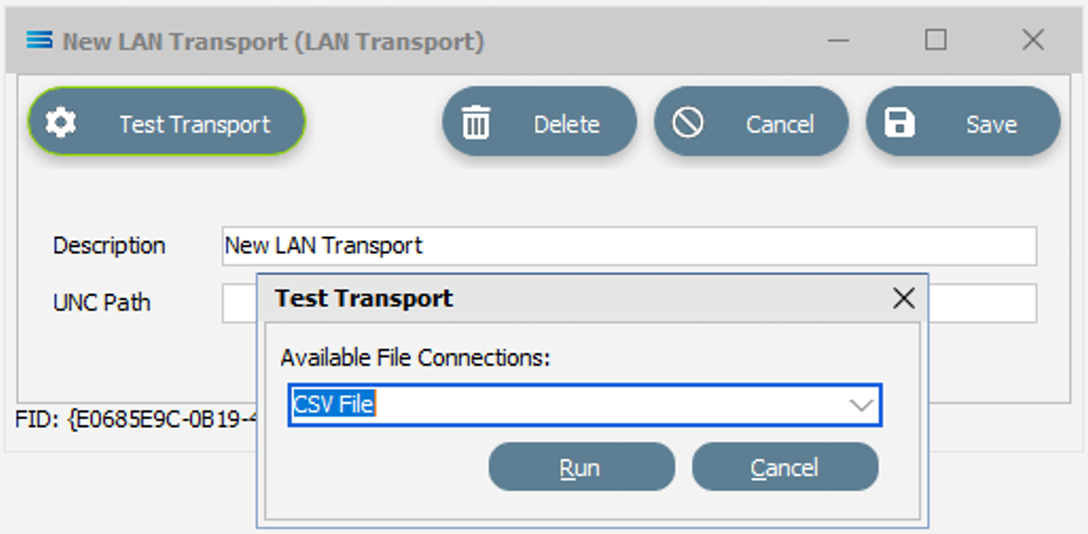Close the Test Transport dialog
This screenshot has width=1088, height=534.
[x=903, y=299]
